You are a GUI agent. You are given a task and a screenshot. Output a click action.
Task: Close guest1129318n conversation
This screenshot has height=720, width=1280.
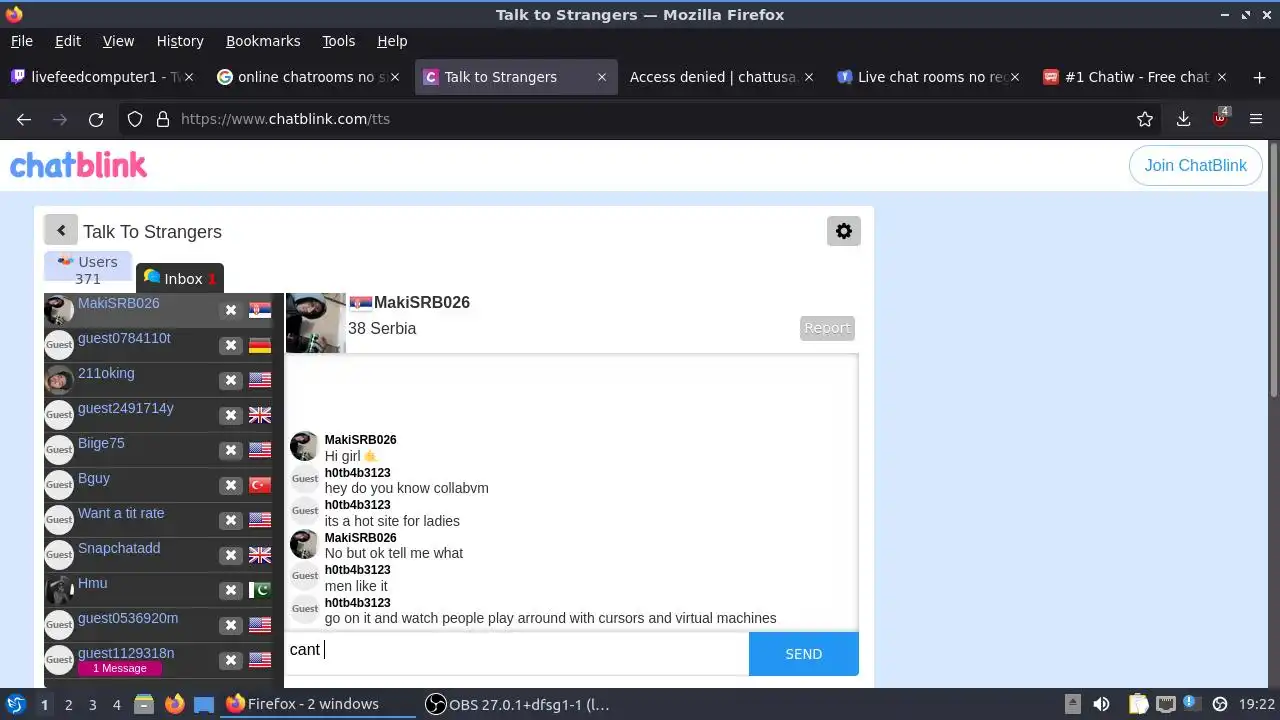pyautogui.click(x=231, y=660)
